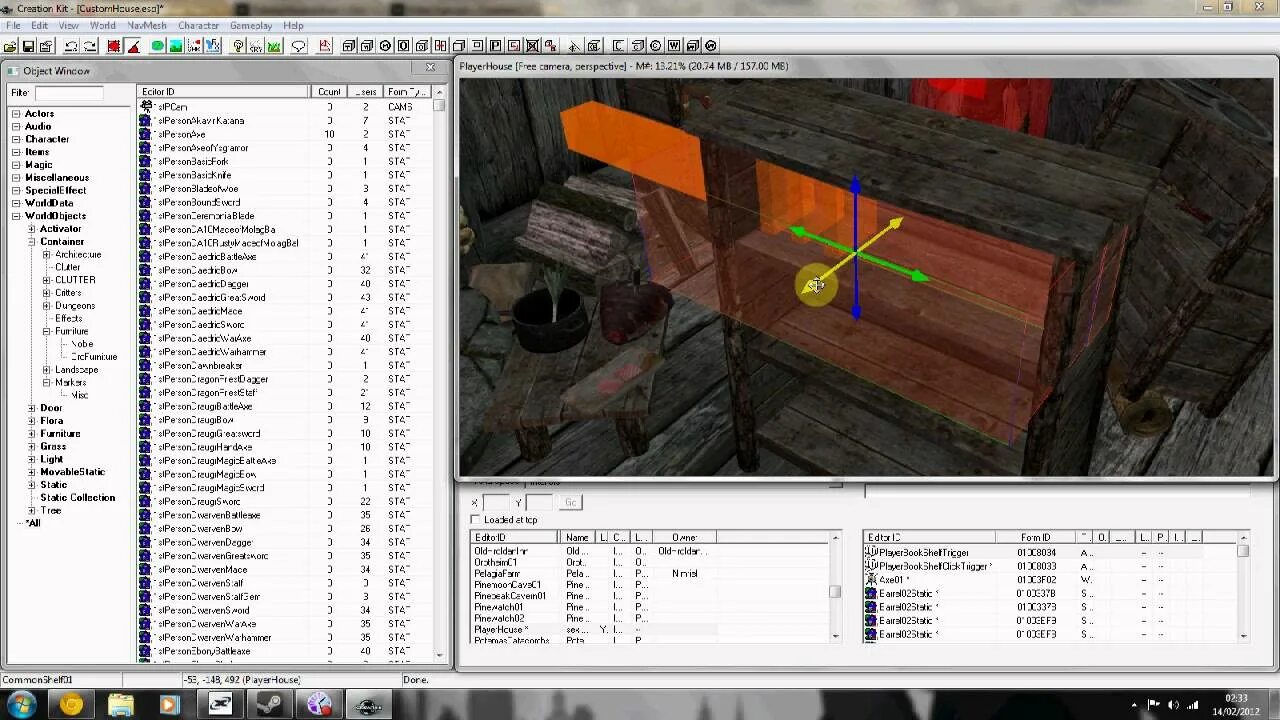1280x720 pixels.
Task: Click the Open data files toolbar icon
Action: click(x=9, y=46)
